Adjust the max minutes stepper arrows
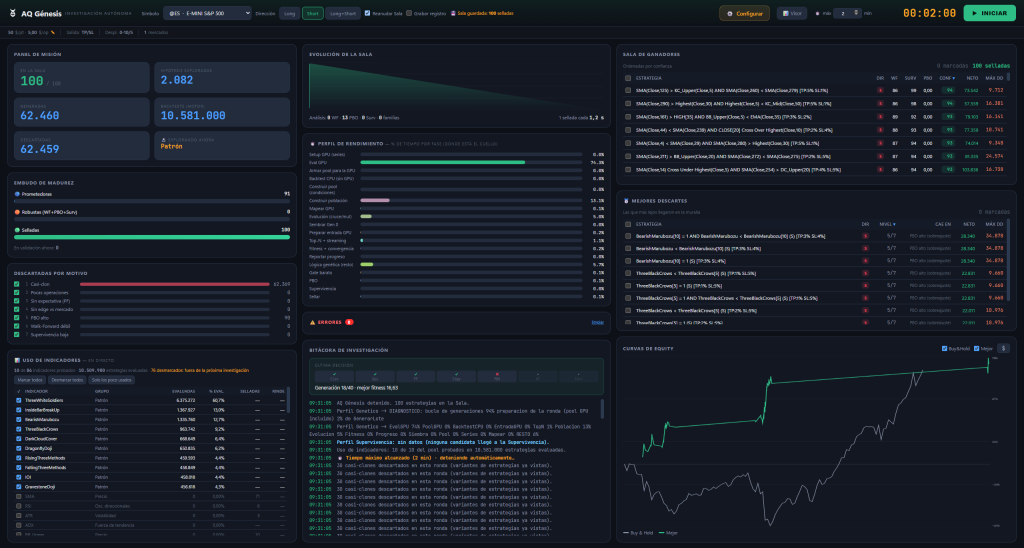1024x548 pixels. (856, 13)
